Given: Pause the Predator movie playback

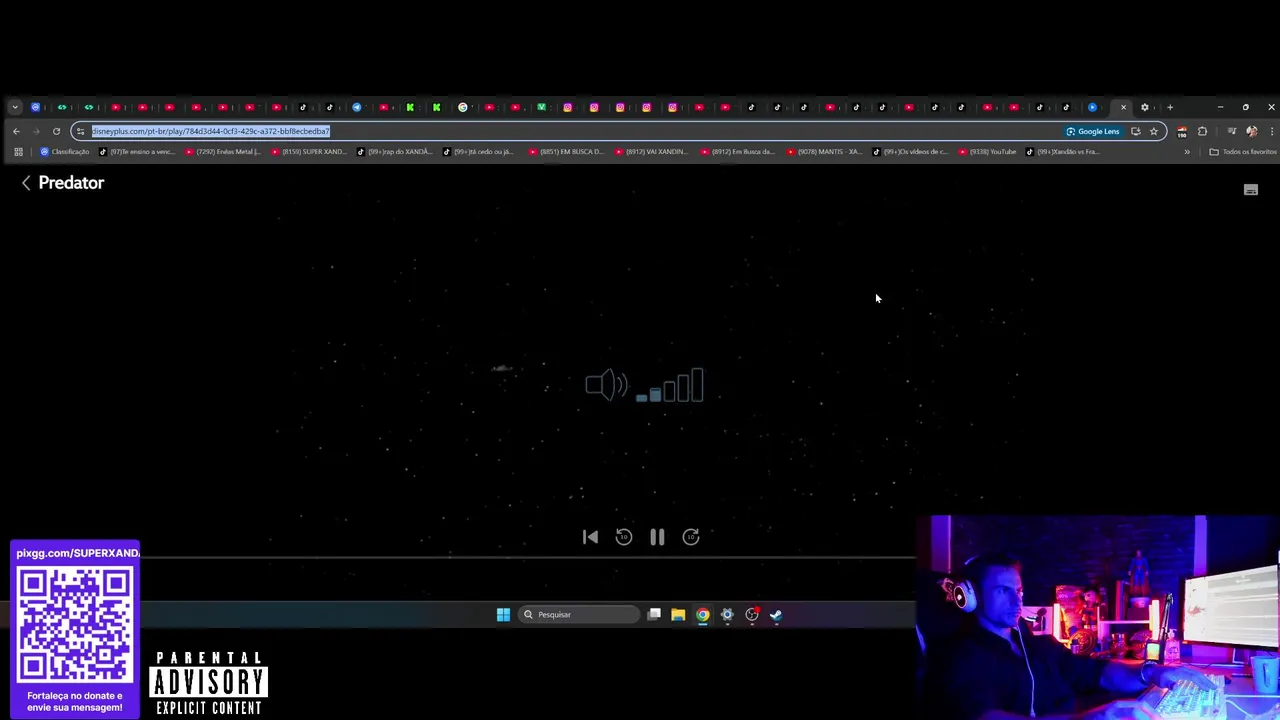Looking at the screenshot, I should tap(657, 537).
